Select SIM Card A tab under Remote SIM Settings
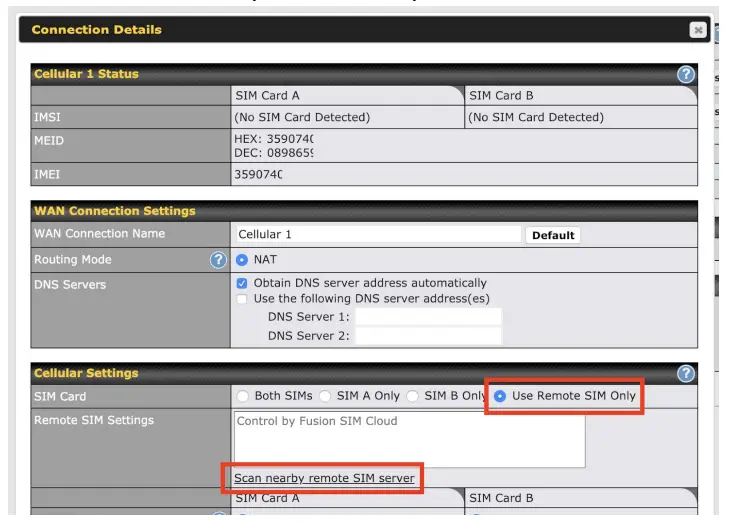This screenshot has height=523, width=733. [x=347, y=498]
